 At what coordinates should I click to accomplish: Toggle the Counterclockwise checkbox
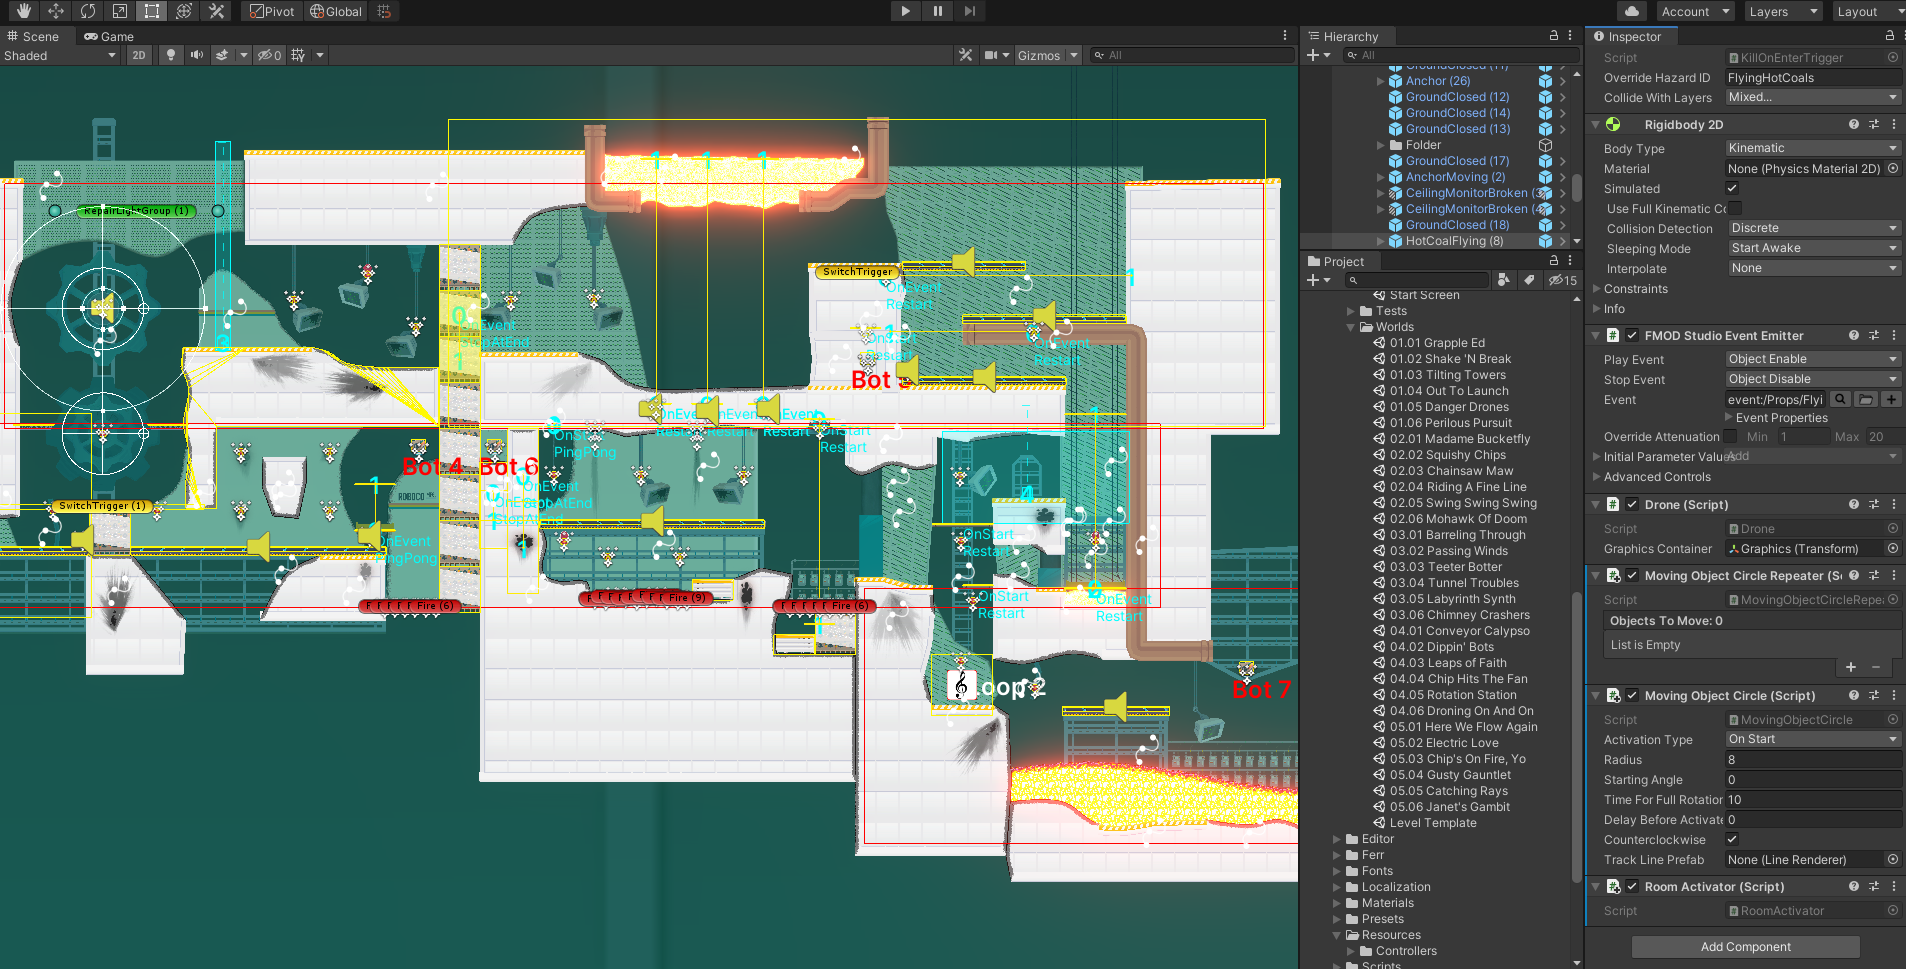pyautogui.click(x=1732, y=839)
